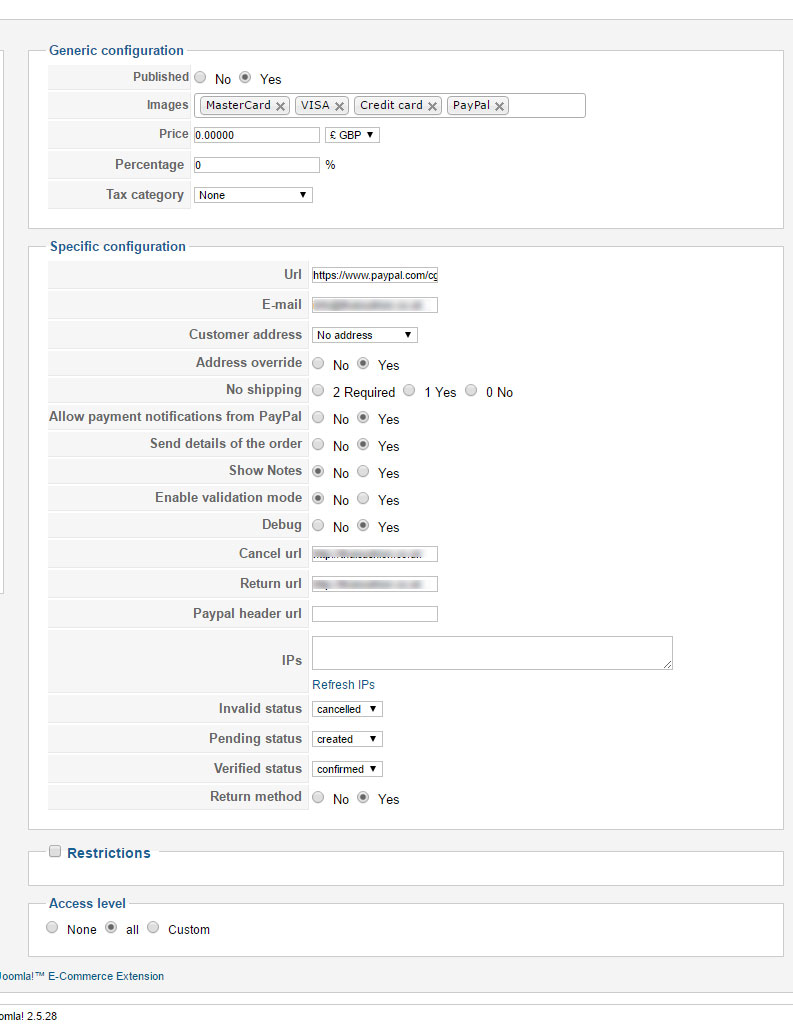The width and height of the screenshot is (793, 1035).
Task: Click into the IPs text area
Action: [492, 652]
